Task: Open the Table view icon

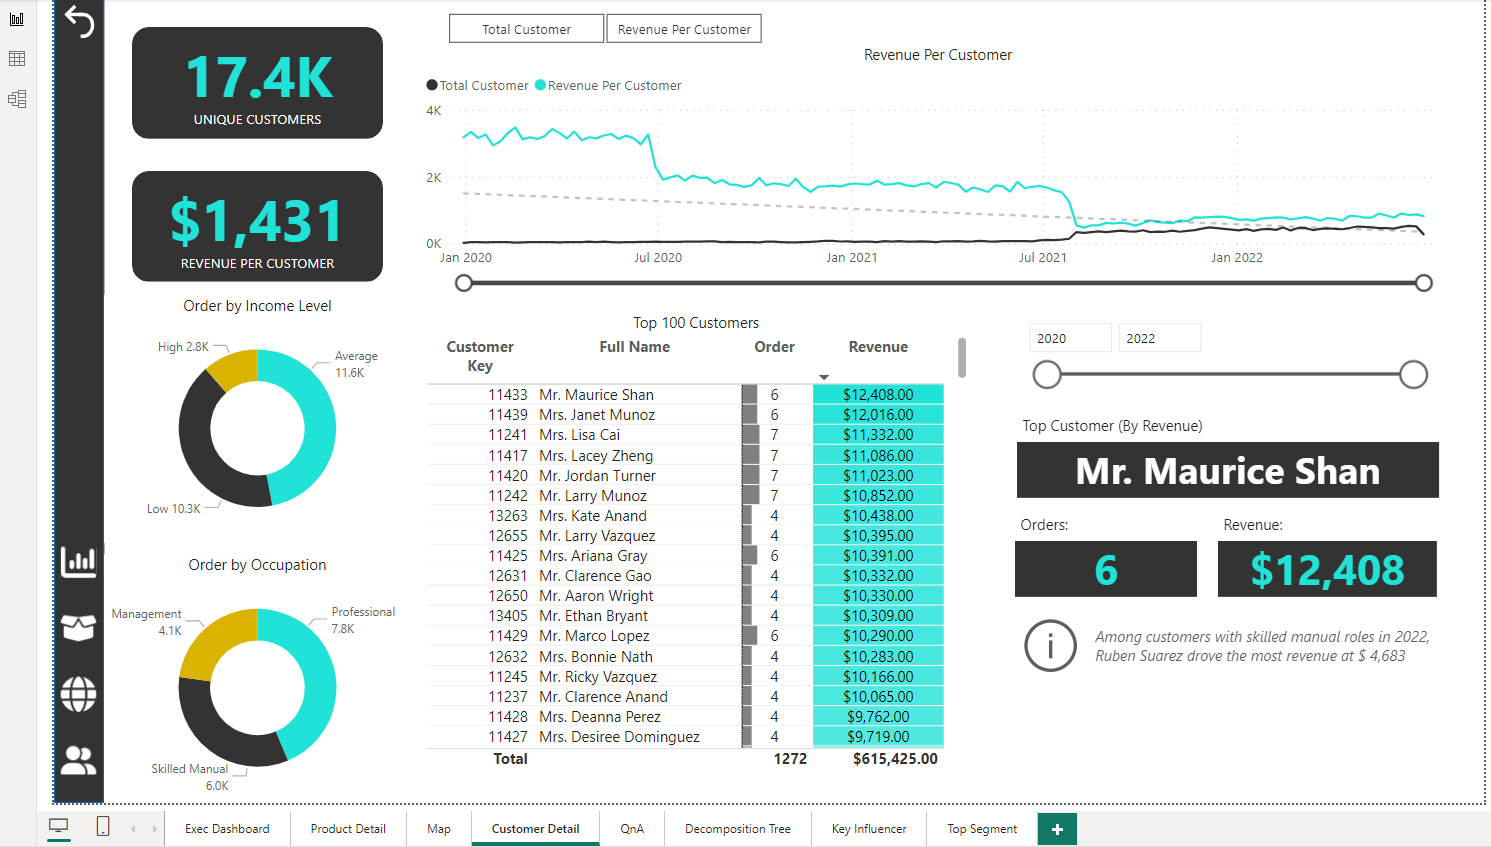Action: 17,59
